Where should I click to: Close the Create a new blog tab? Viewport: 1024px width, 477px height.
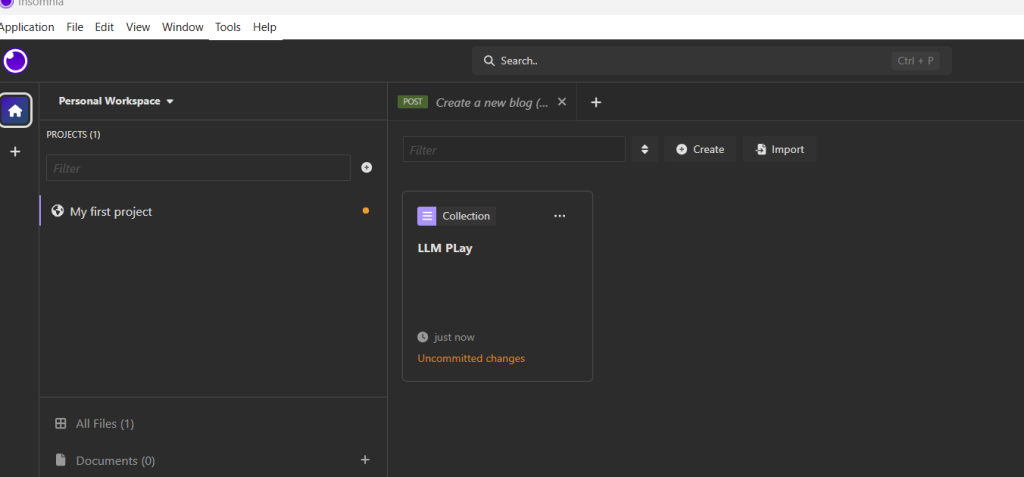pos(562,102)
